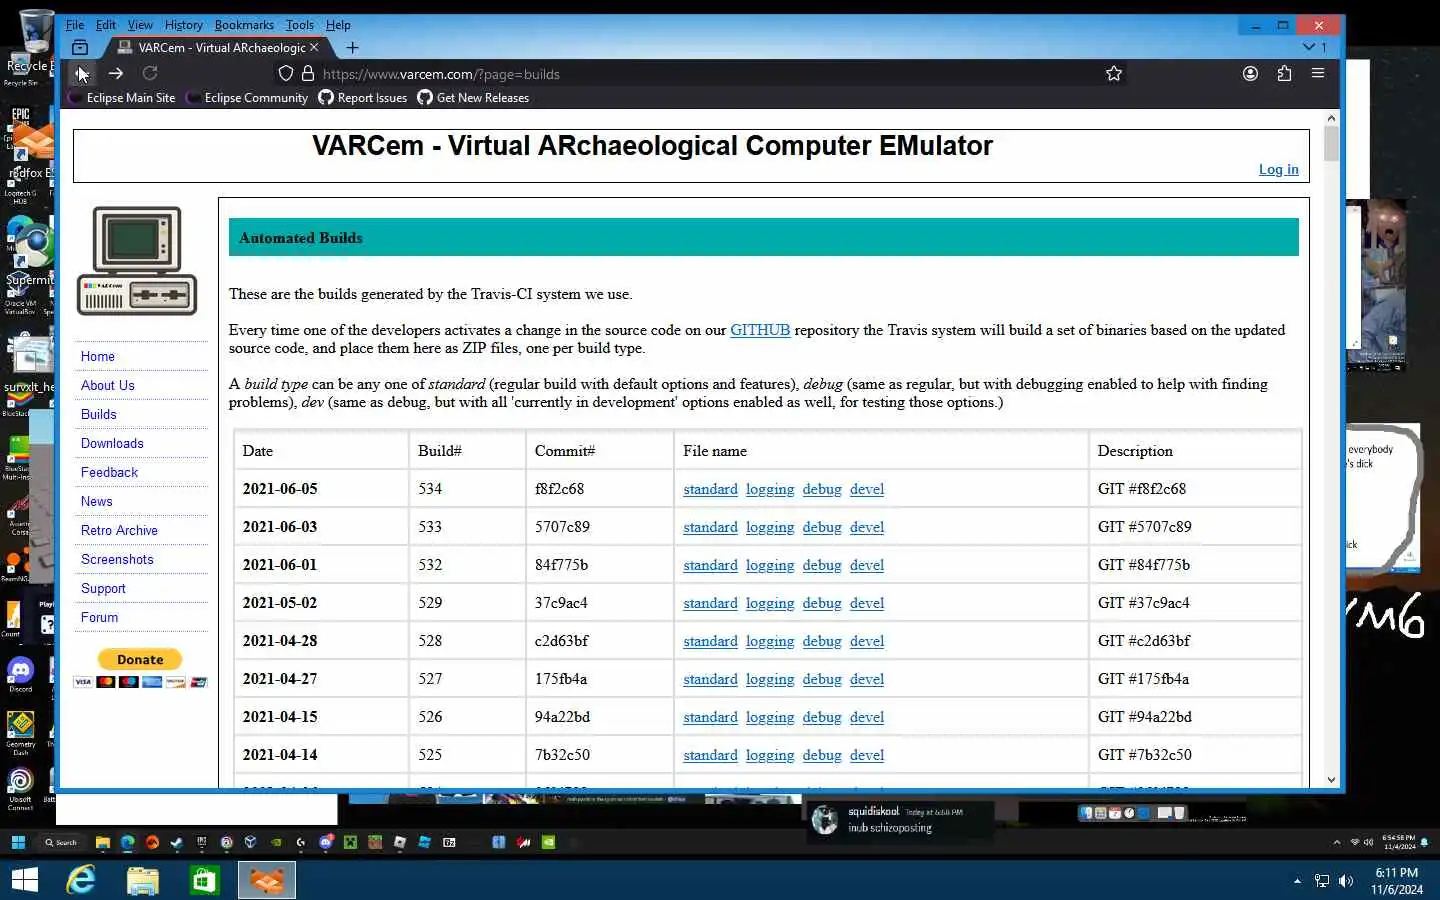This screenshot has width=1440, height=900.
Task: Open the Downloads sidebar link
Action: tap(112, 443)
